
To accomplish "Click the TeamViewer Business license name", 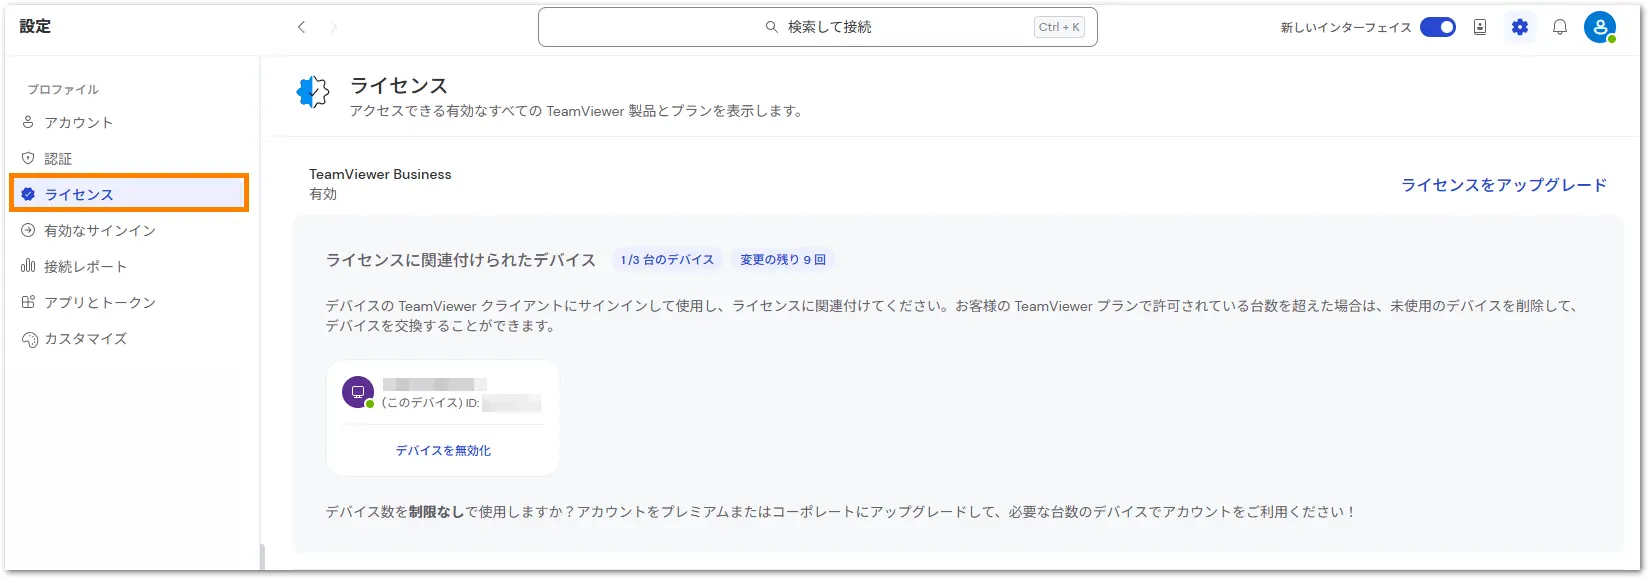I will pyautogui.click(x=380, y=174).
